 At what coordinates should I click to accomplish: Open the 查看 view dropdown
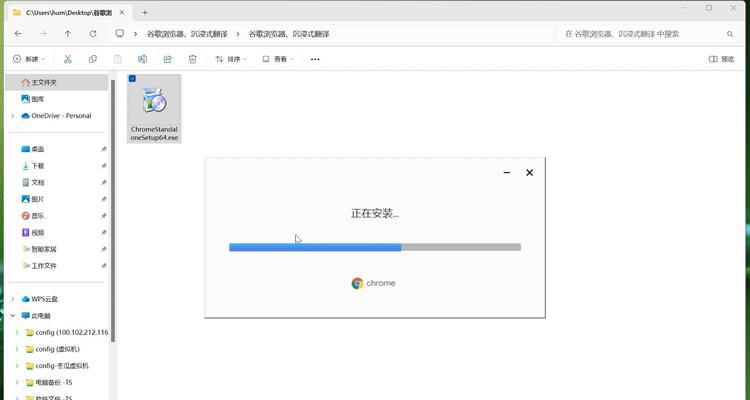(278, 59)
